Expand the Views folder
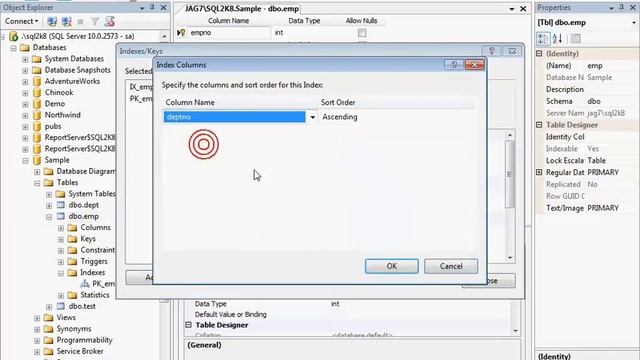640x360 pixels. point(37,318)
